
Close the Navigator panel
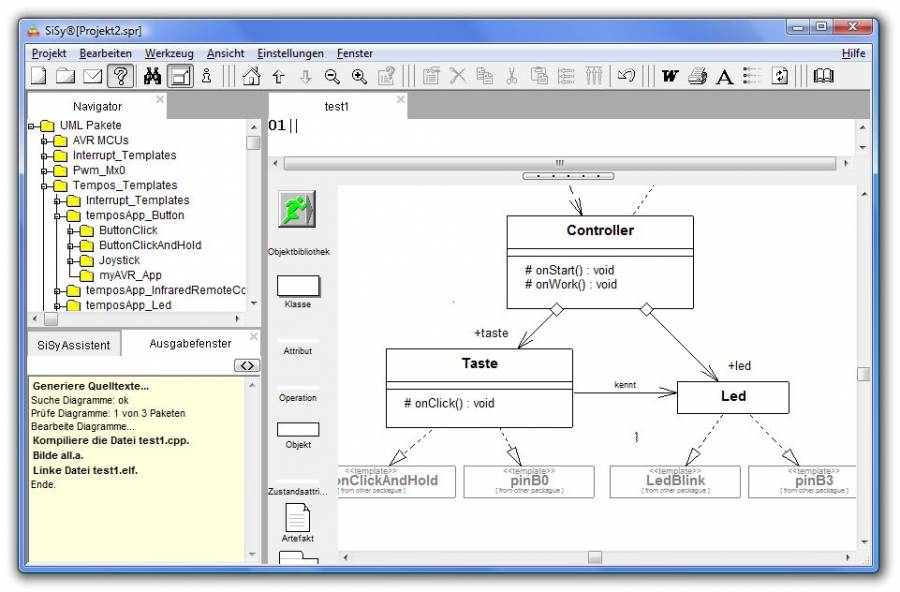[x=160, y=100]
